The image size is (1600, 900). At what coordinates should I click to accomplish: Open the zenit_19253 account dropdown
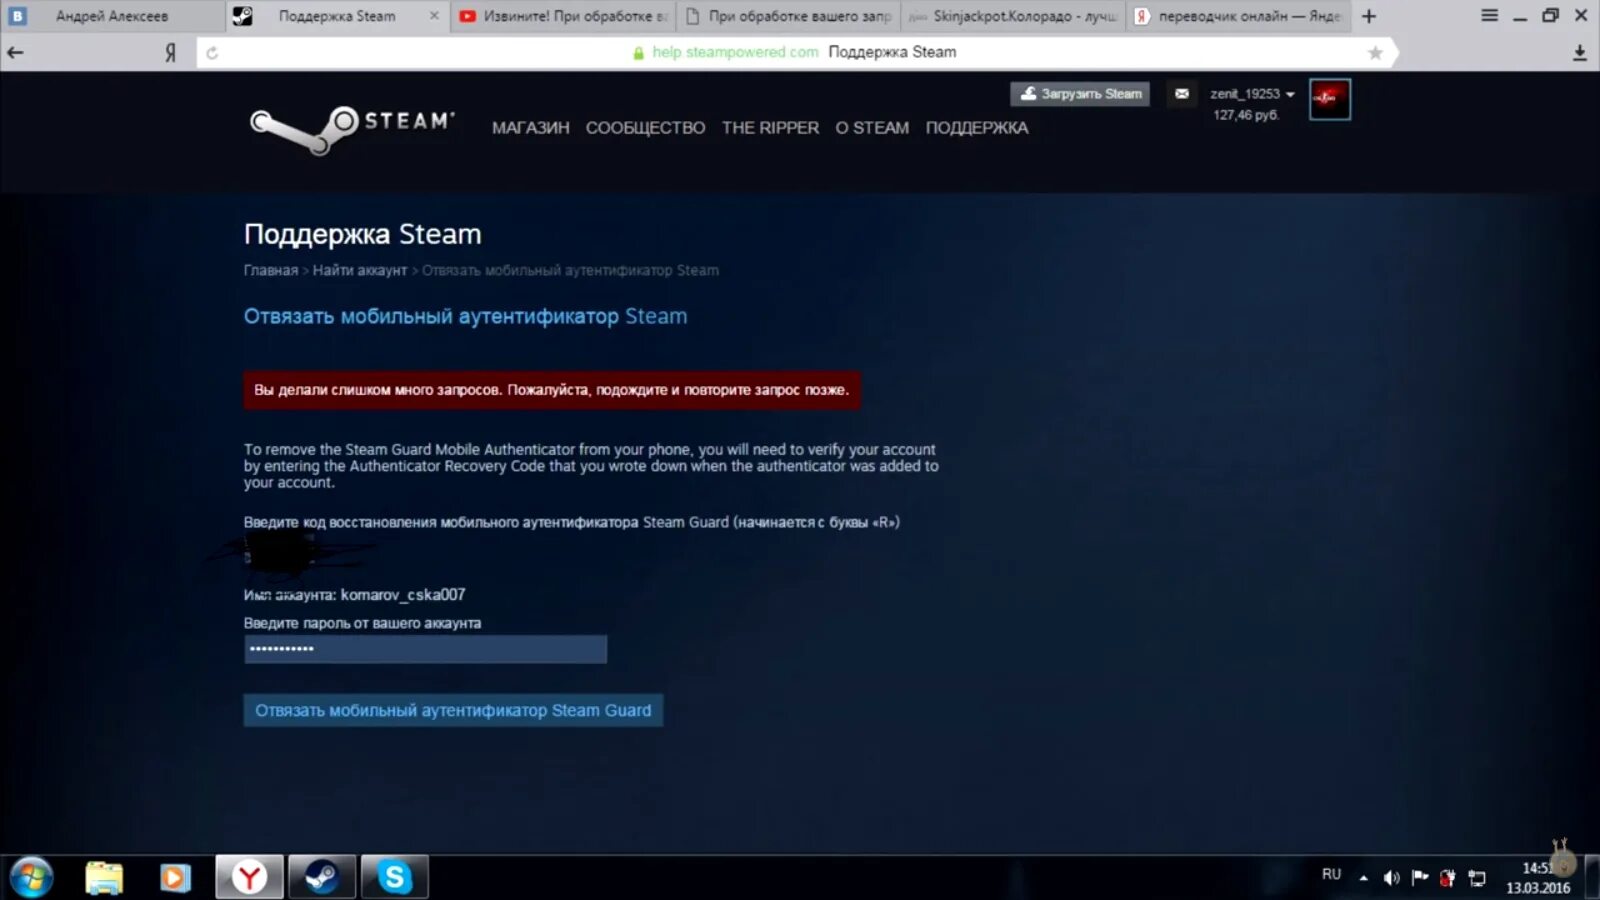[x=1252, y=94]
